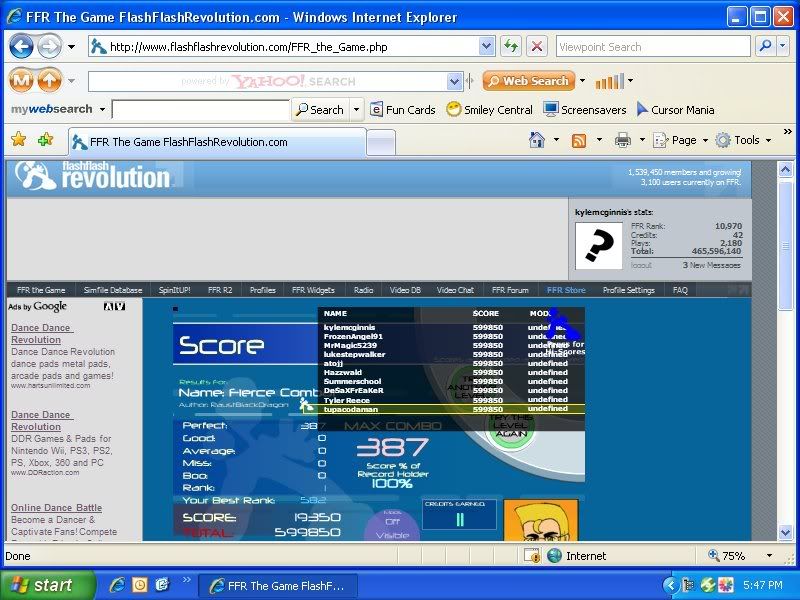
Task: Click the Print icon
Action: [x=622, y=140]
